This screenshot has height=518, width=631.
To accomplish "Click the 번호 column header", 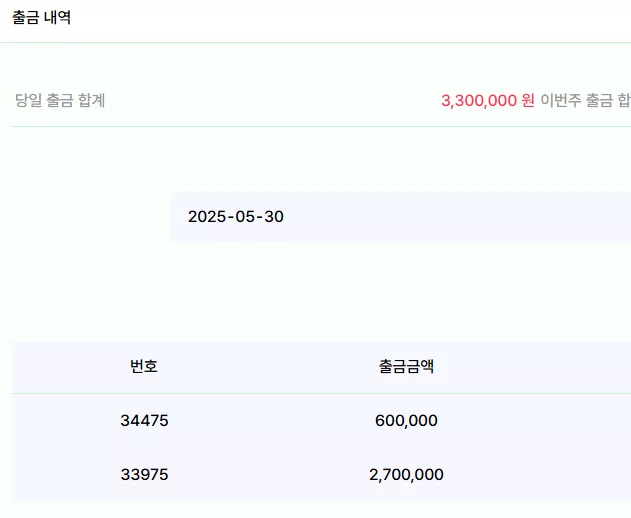I will tap(144, 366).
